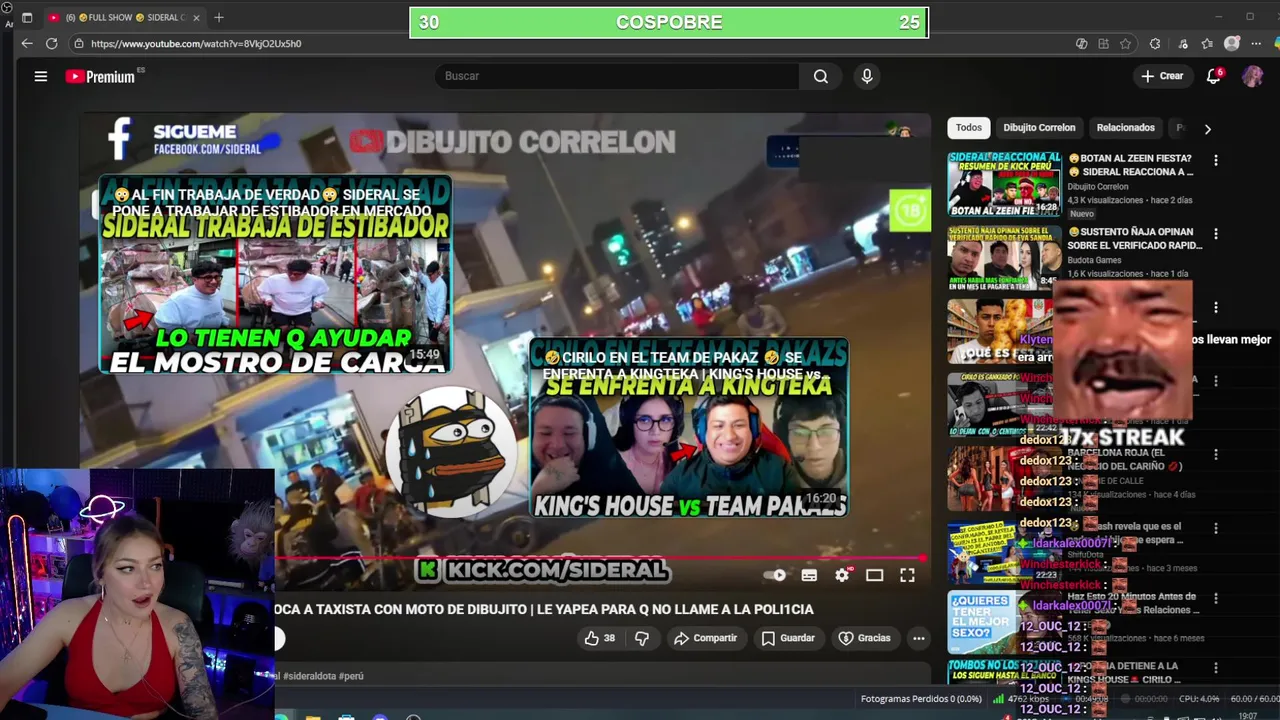Open options menu for BARCELONA ROJA video

point(1216,454)
